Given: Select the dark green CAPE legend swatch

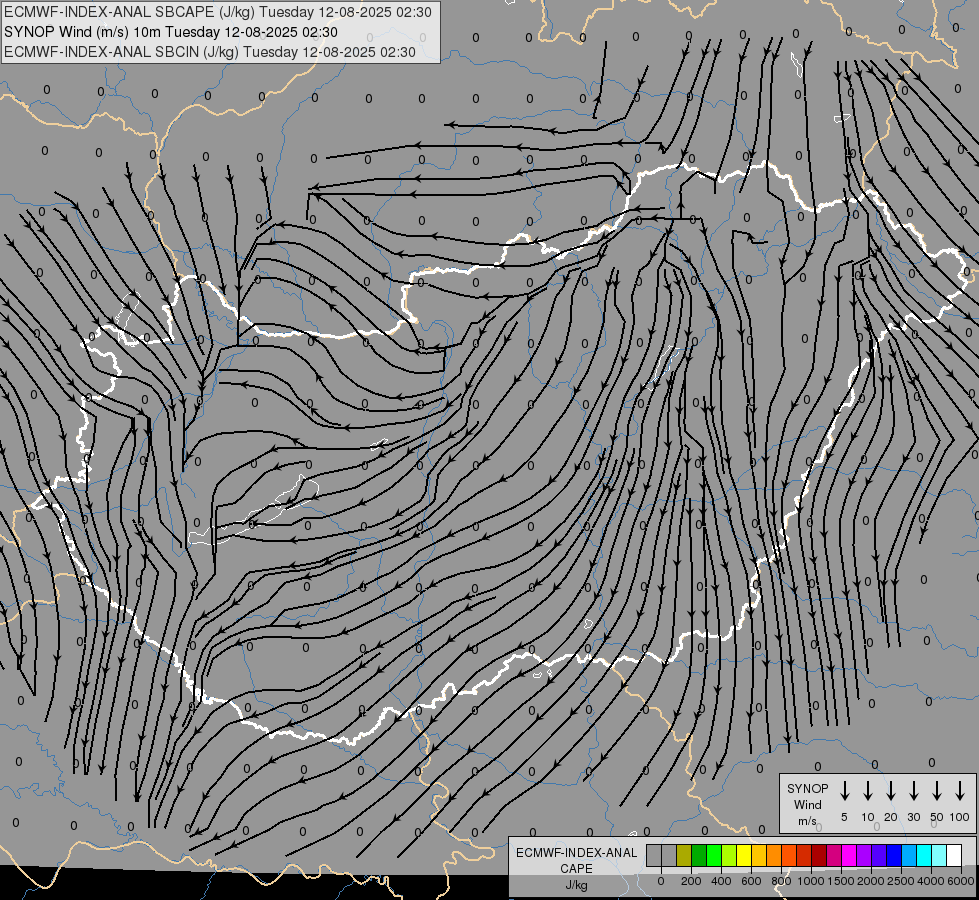Looking at the screenshot, I should pyautogui.click(x=699, y=856).
